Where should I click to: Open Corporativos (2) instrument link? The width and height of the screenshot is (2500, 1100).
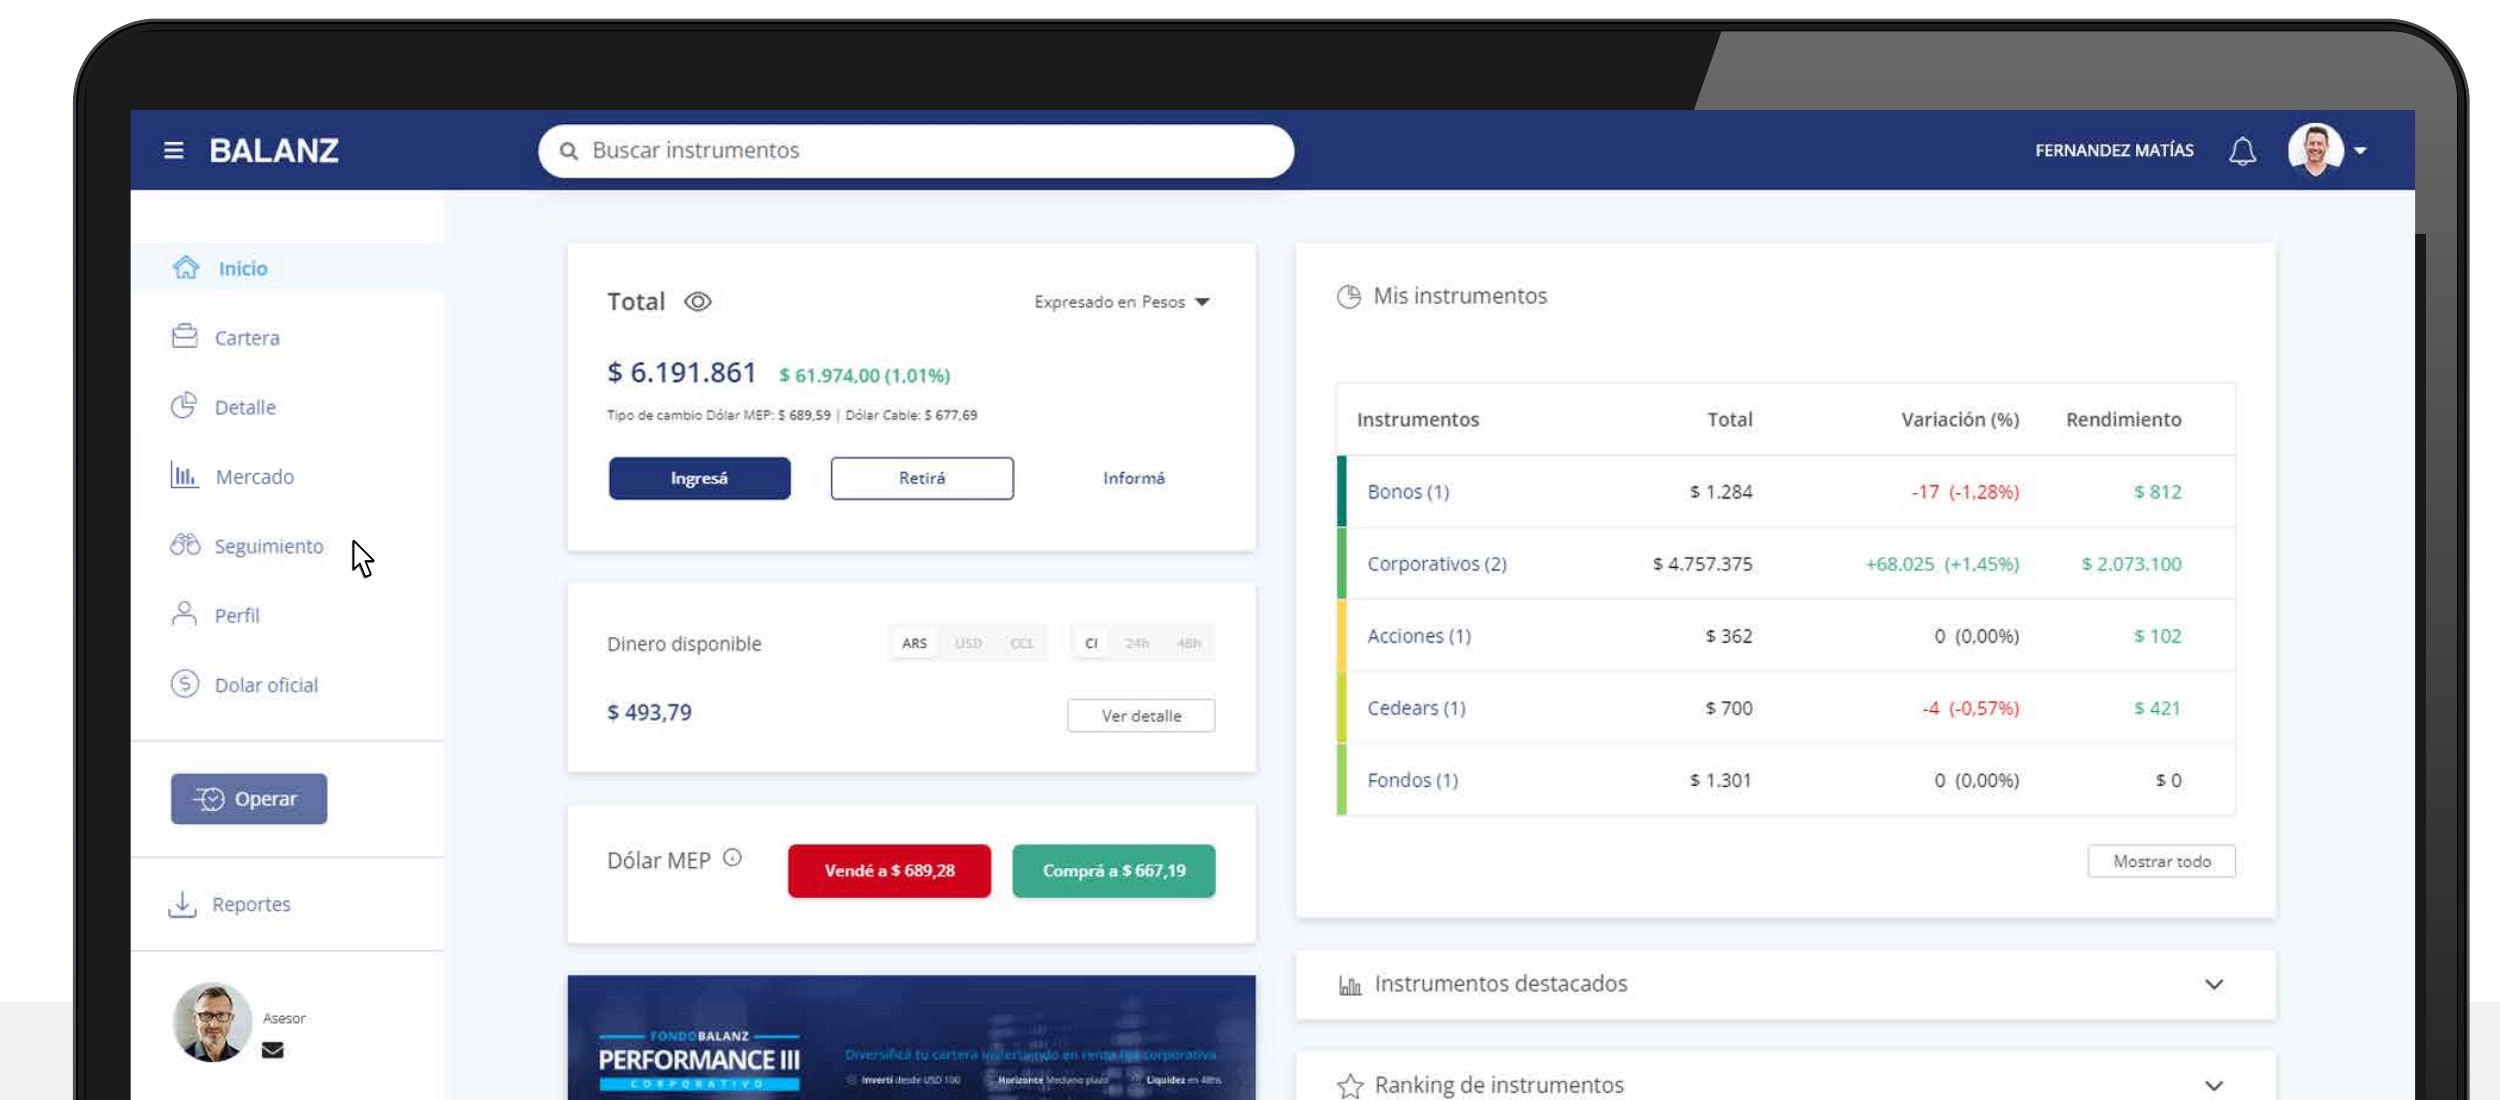[1437, 563]
